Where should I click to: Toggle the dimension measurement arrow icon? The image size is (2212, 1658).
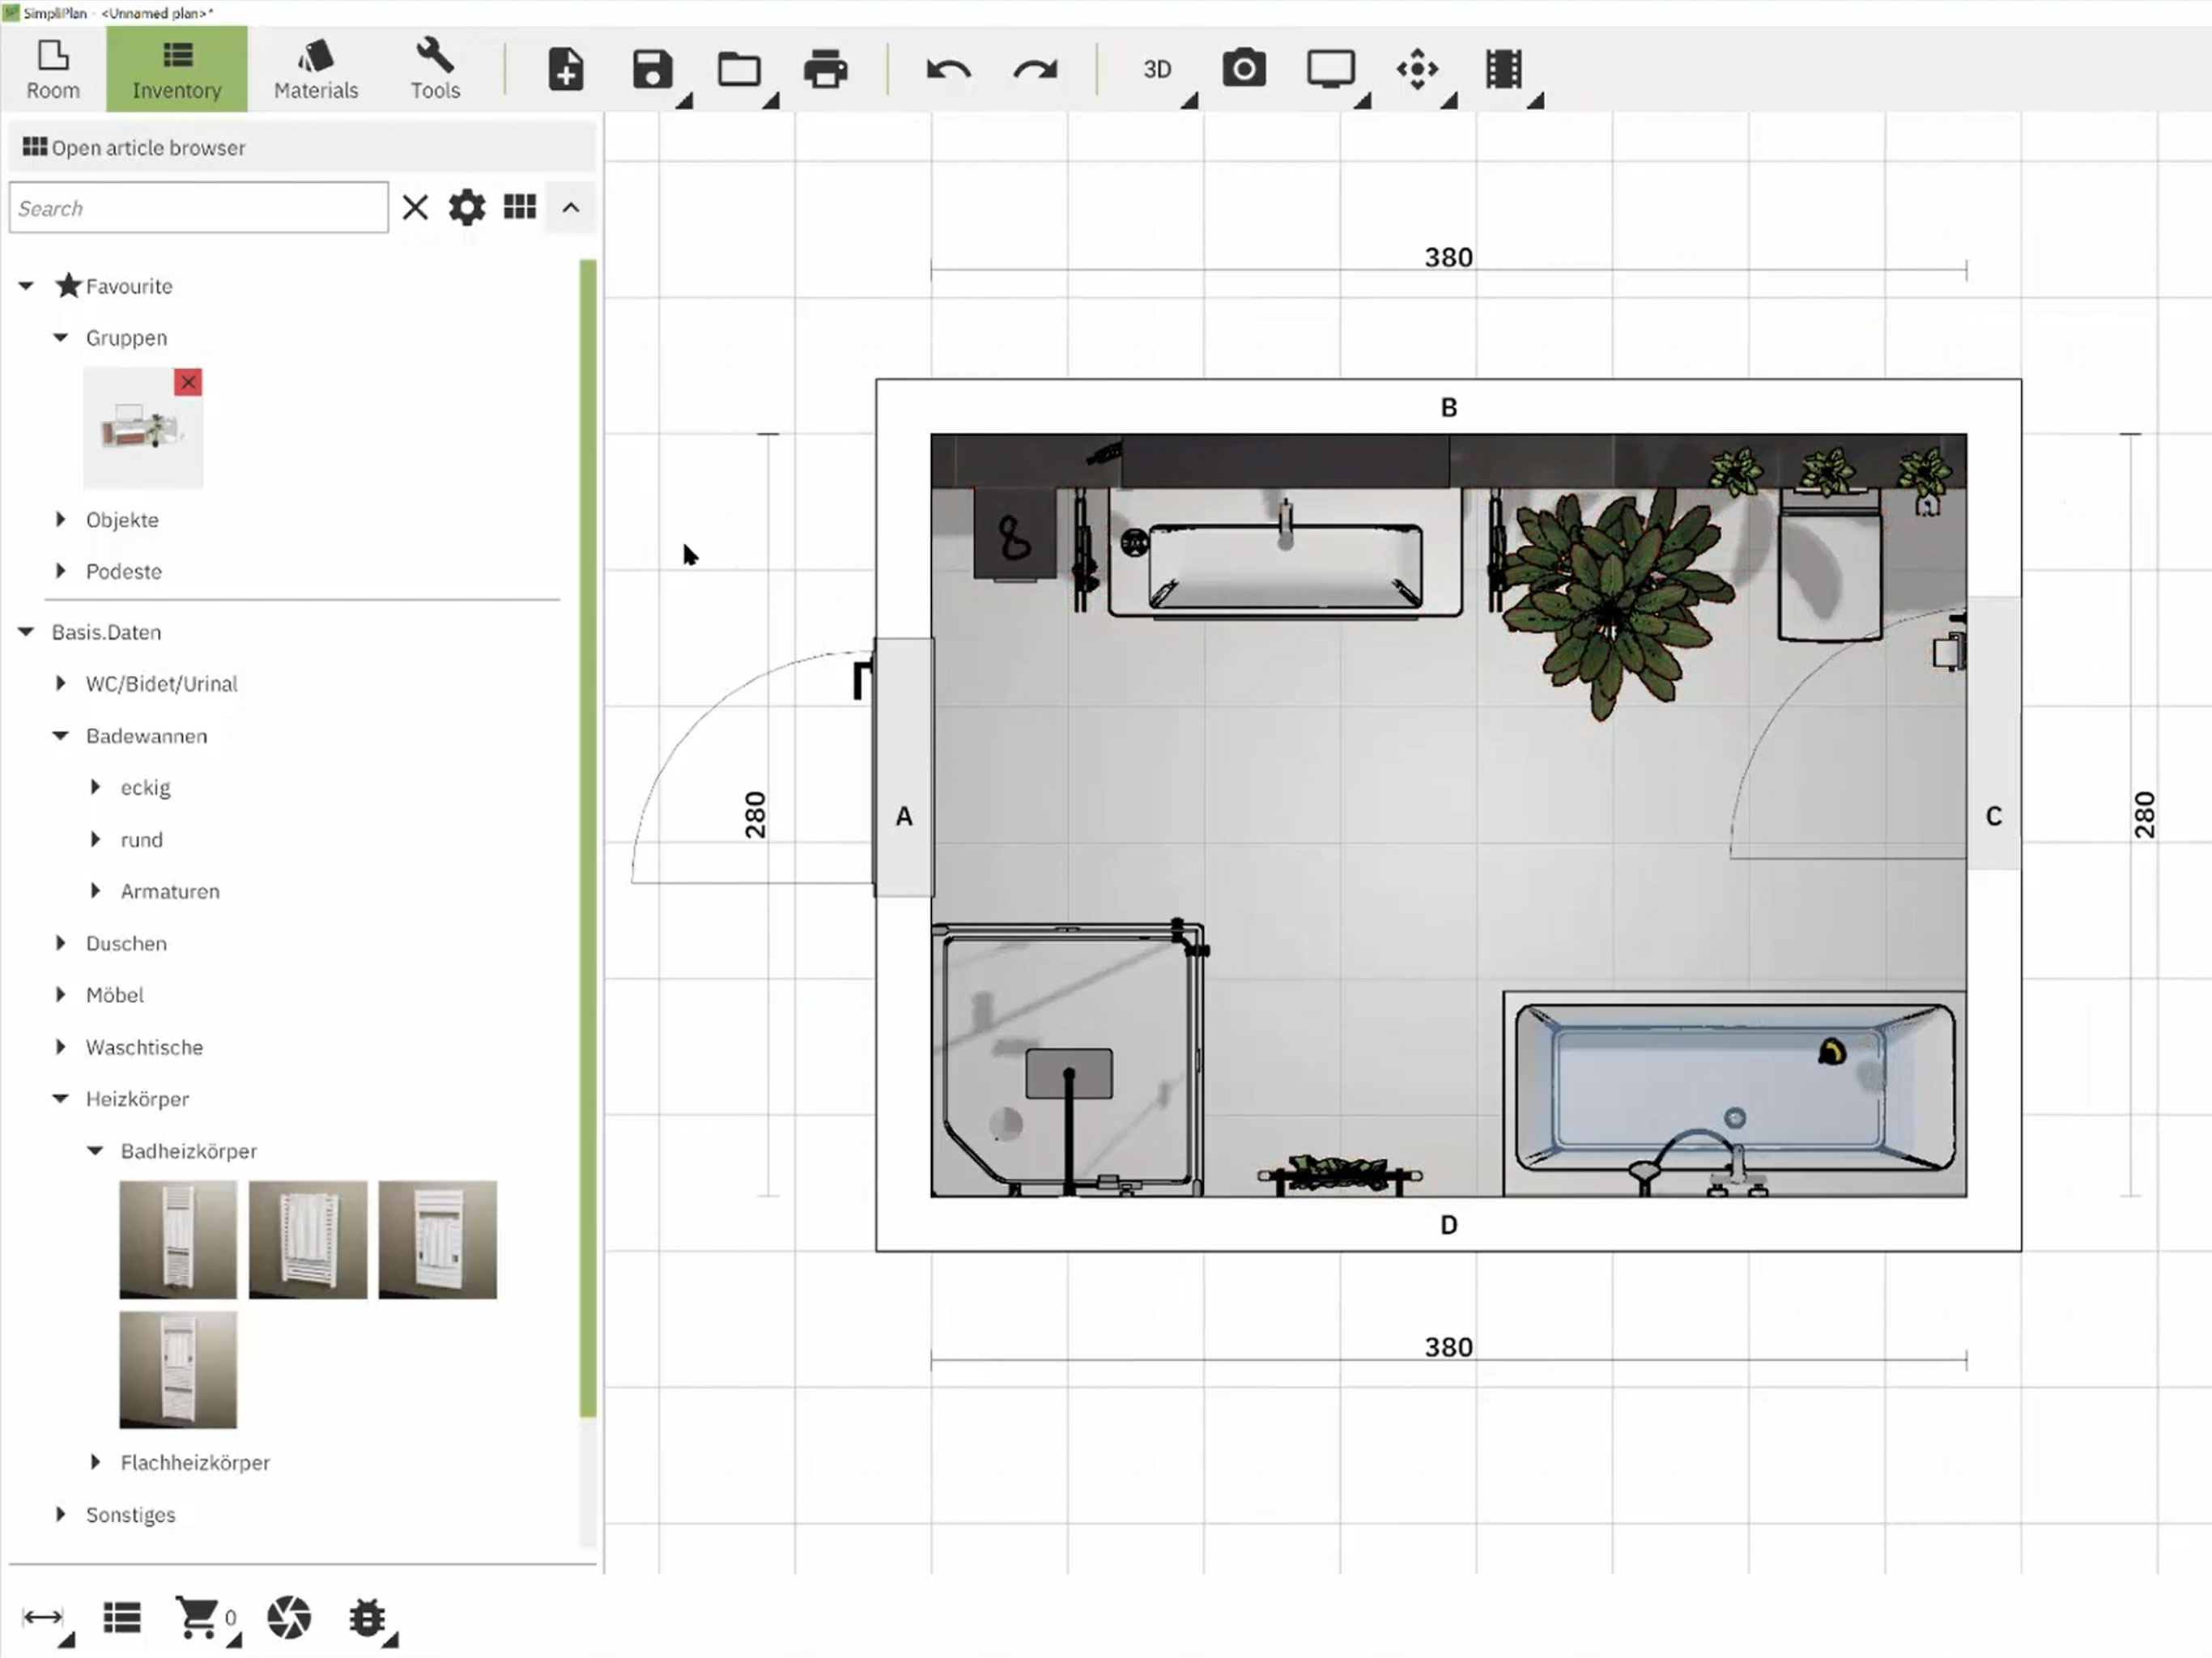[x=42, y=1617]
